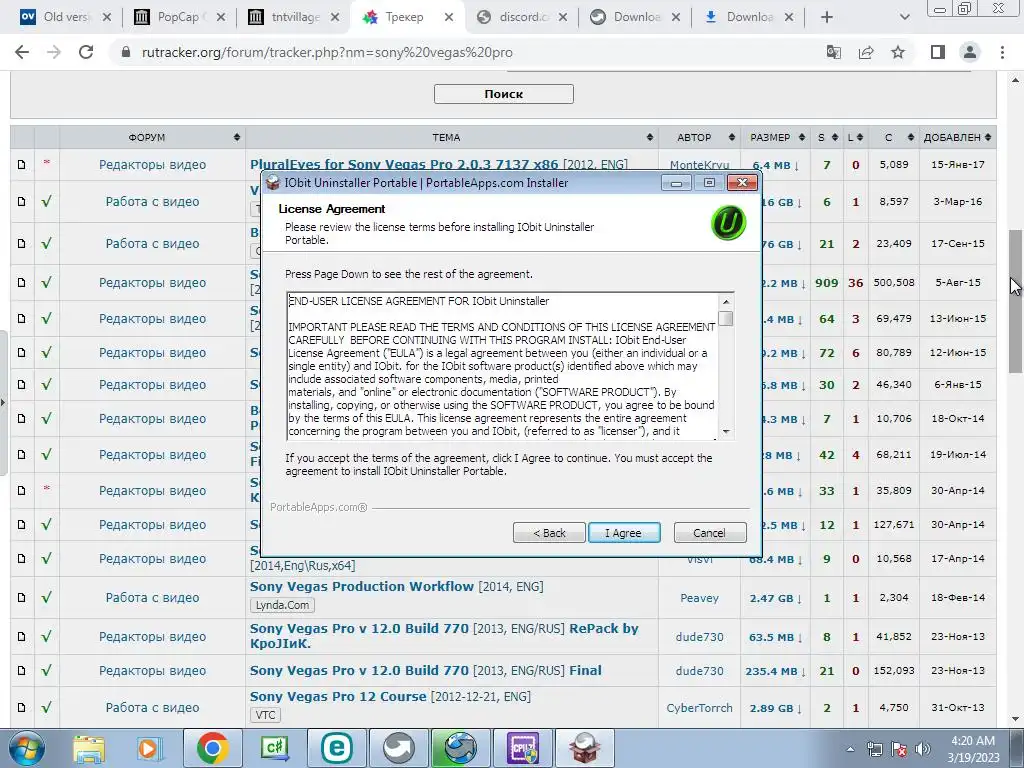The height and width of the screenshot is (768, 1024).
Task: Open Sony Vegas Pro 12 Course topic
Action: 338,696
